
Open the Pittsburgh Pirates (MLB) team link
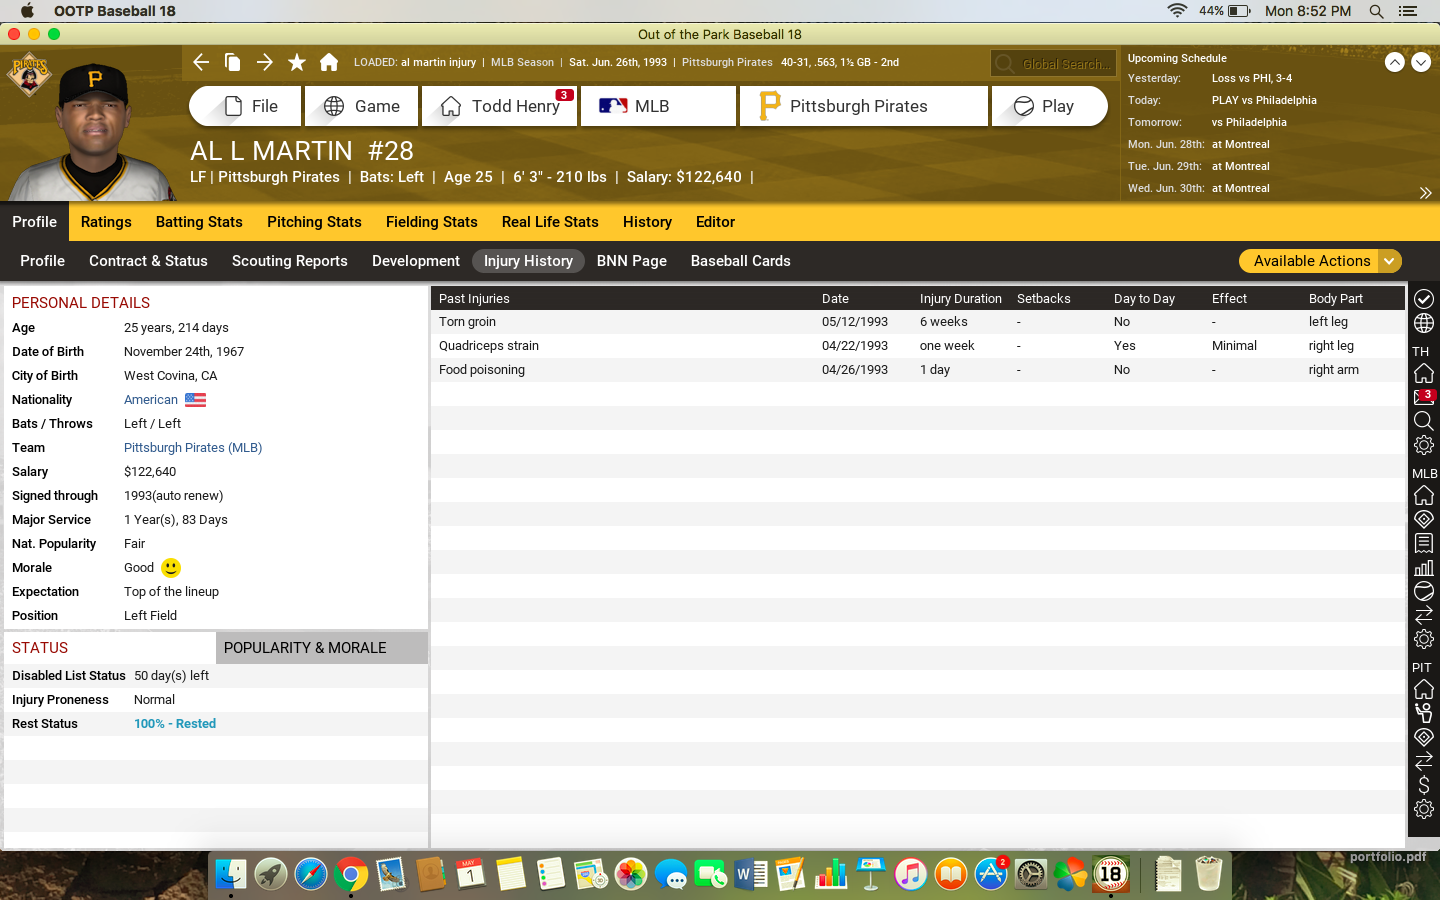[193, 448]
